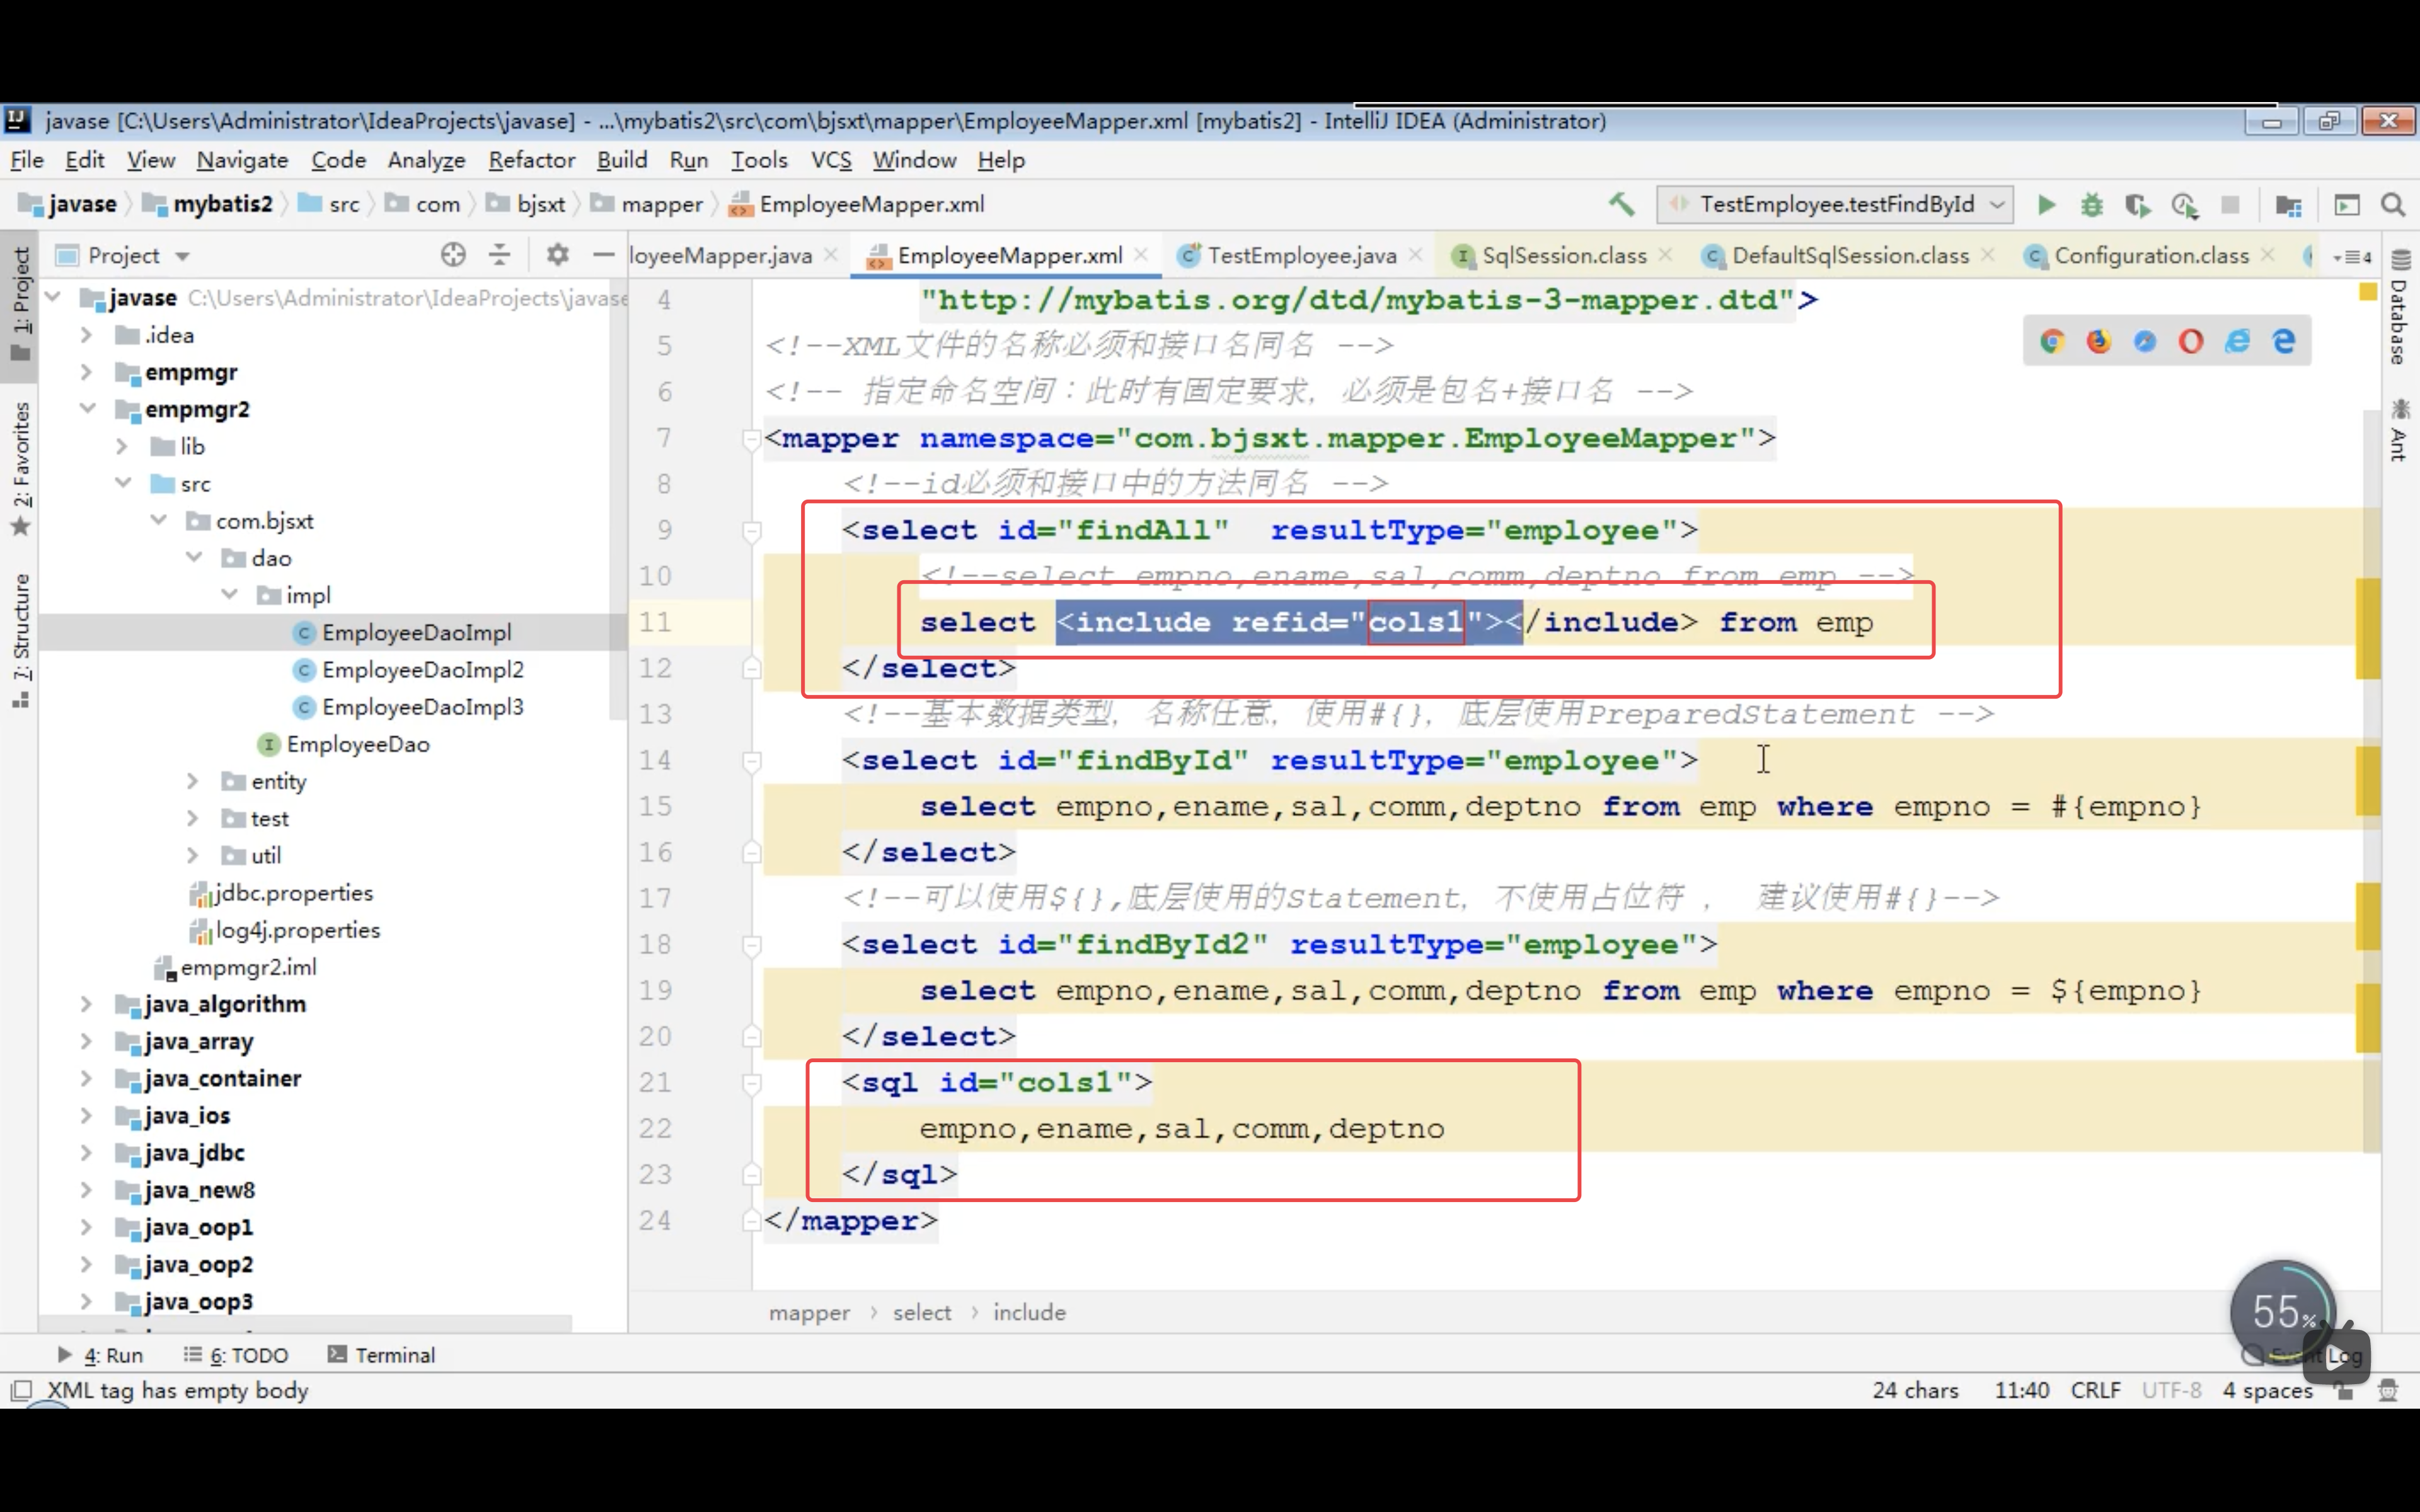The height and width of the screenshot is (1512, 2420).
Task: Collapse the impl folder in tree
Action: tap(229, 595)
